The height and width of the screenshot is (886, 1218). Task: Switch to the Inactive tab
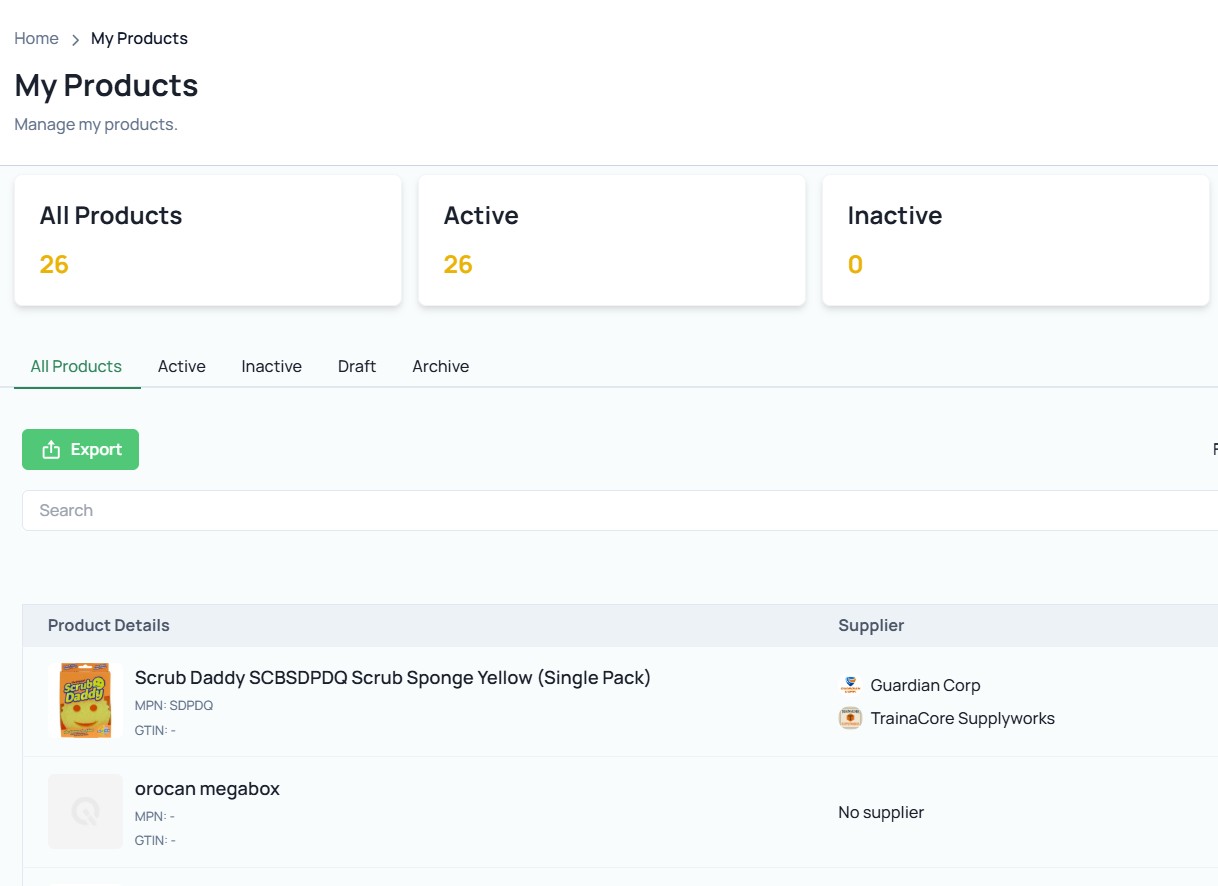pyautogui.click(x=272, y=366)
